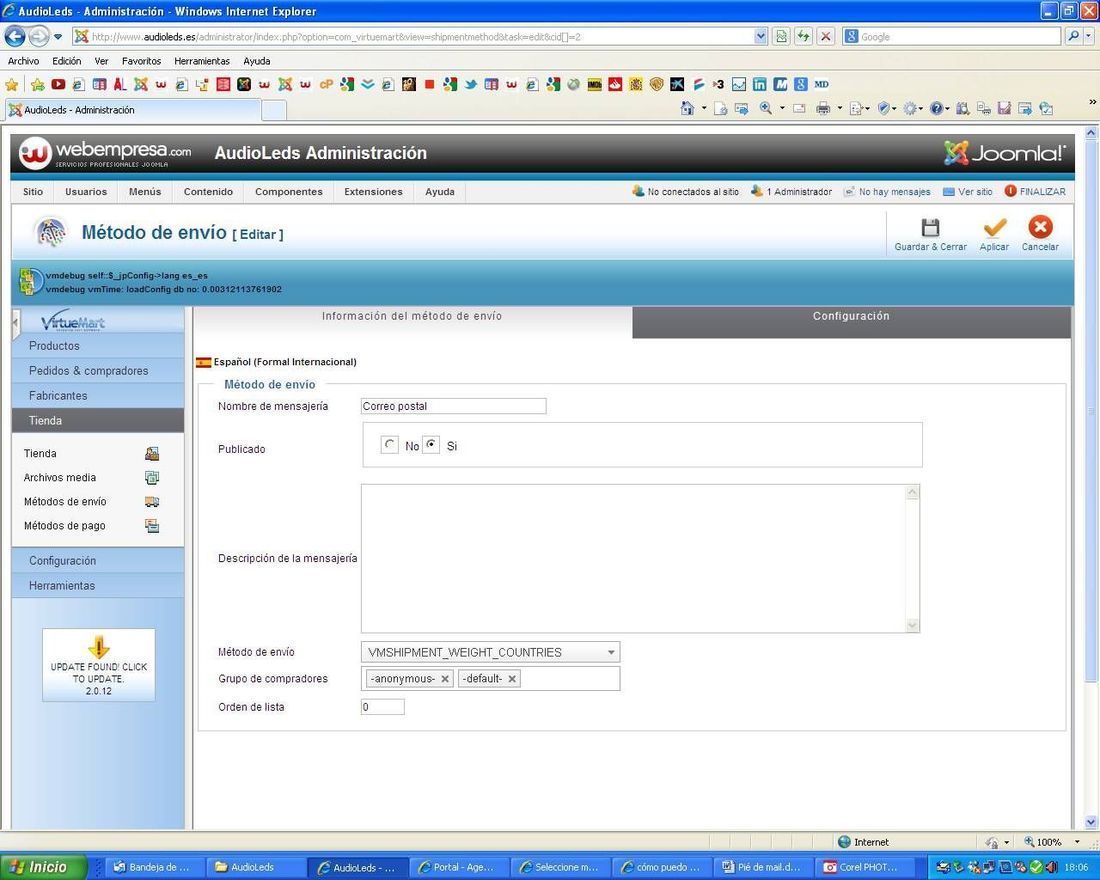1100x880 pixels.
Task: Open Métodos de envío truck icon
Action: pyautogui.click(x=152, y=502)
